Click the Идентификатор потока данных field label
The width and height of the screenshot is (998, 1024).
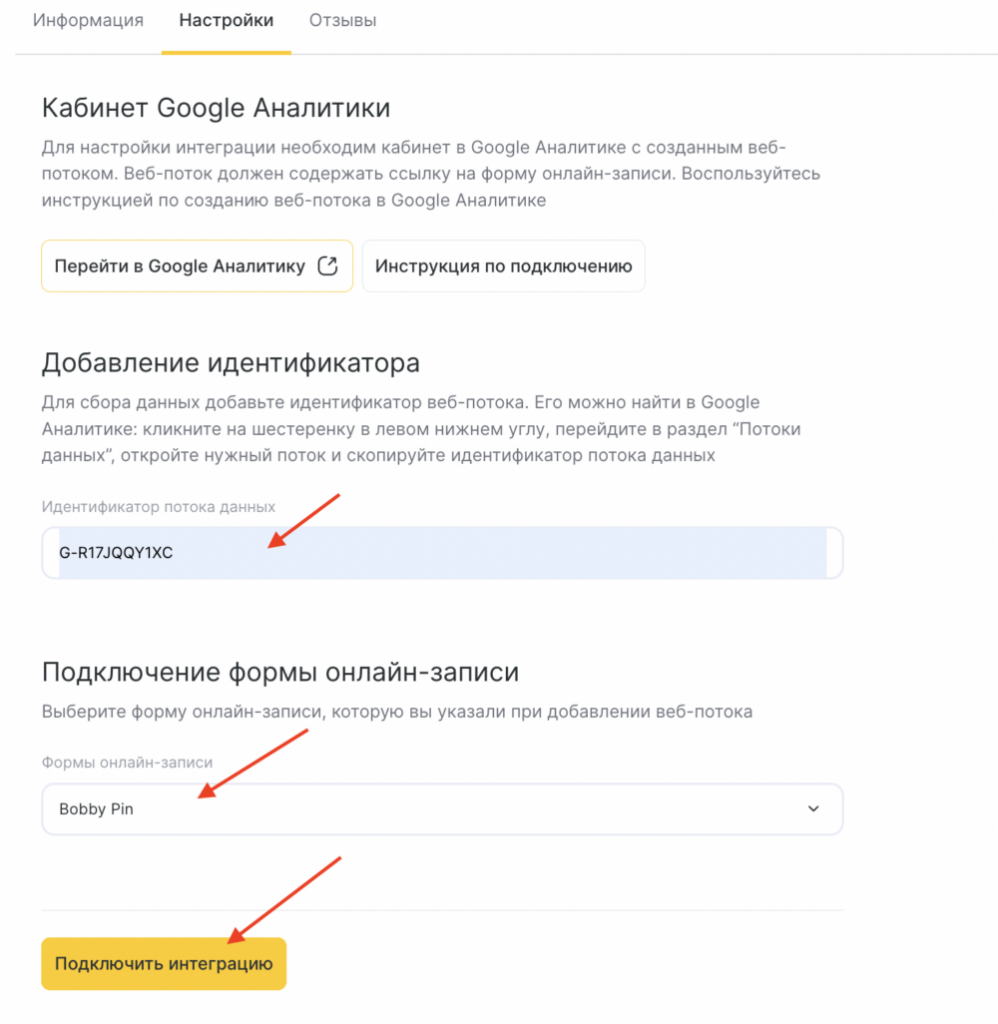(158, 506)
